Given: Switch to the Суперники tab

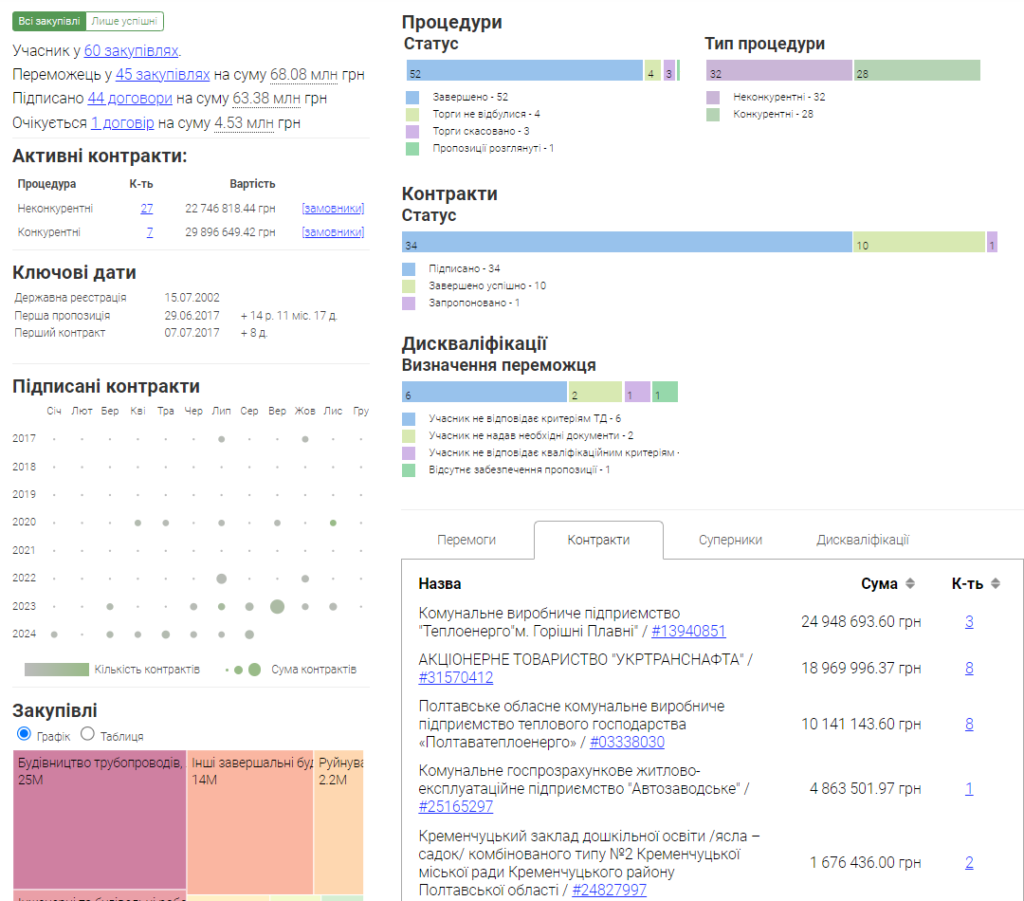Looking at the screenshot, I should tap(730, 540).
